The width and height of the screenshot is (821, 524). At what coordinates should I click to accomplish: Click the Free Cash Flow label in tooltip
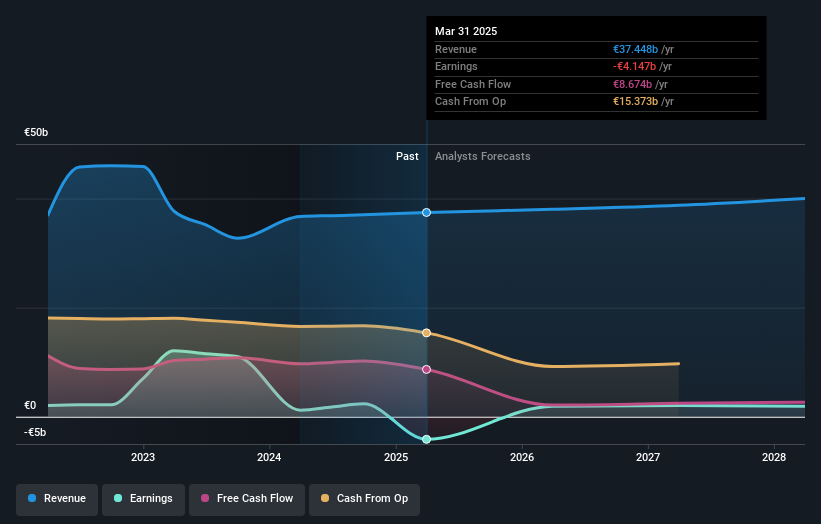point(473,84)
